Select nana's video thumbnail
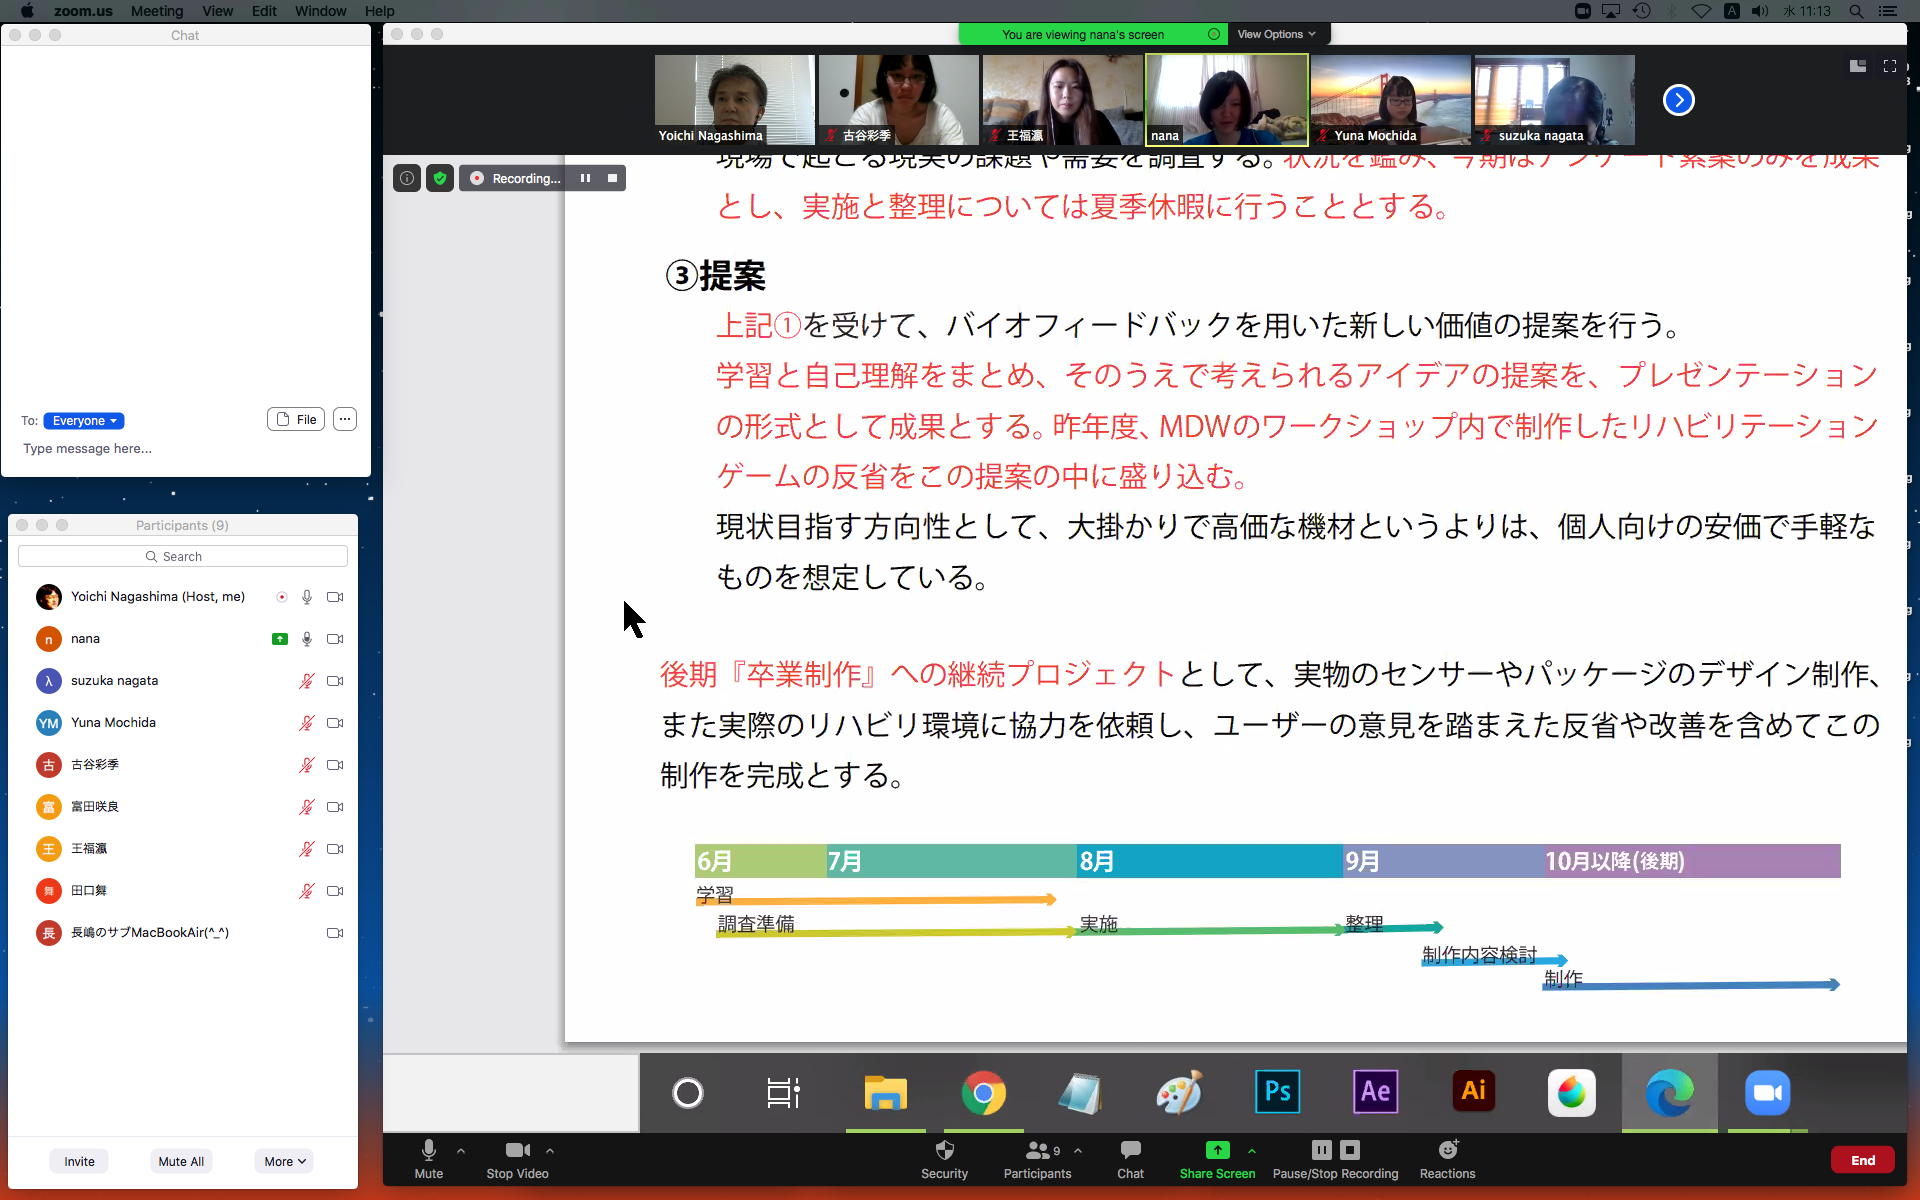The width and height of the screenshot is (1920, 1200). point(1226,98)
